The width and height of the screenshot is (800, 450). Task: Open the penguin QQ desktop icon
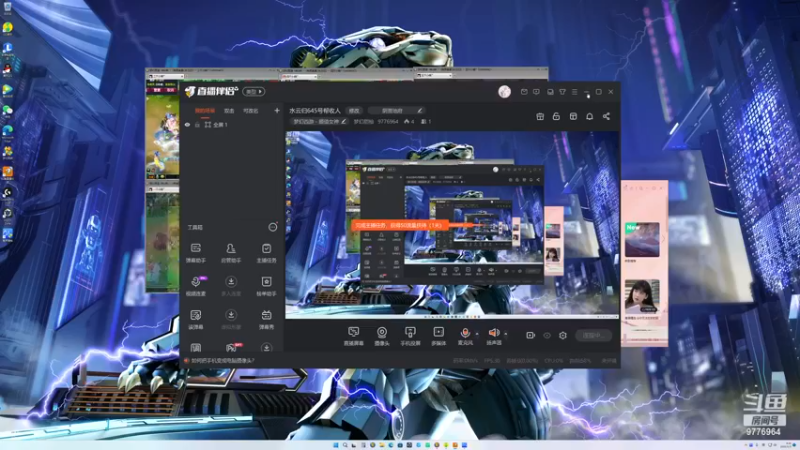(7, 69)
